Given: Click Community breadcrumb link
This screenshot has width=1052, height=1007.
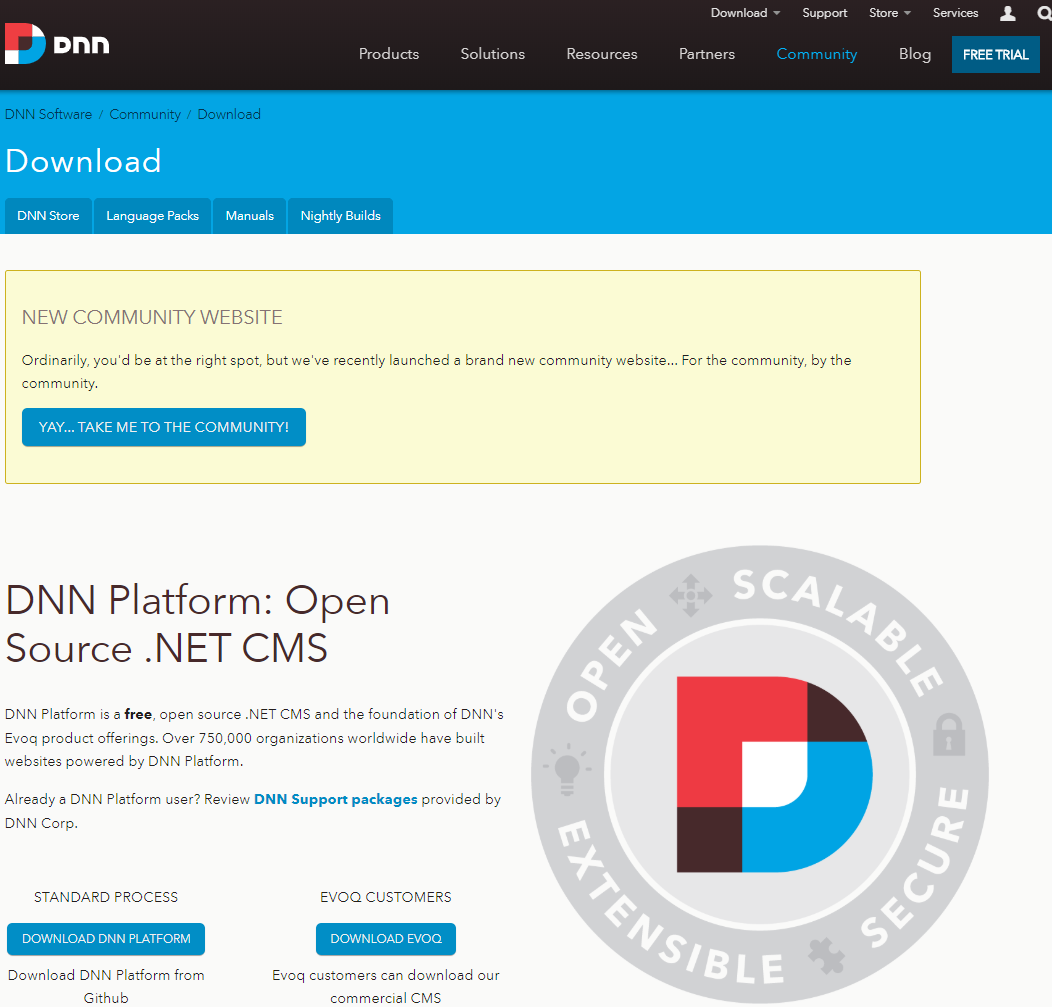Looking at the screenshot, I should coord(145,115).
